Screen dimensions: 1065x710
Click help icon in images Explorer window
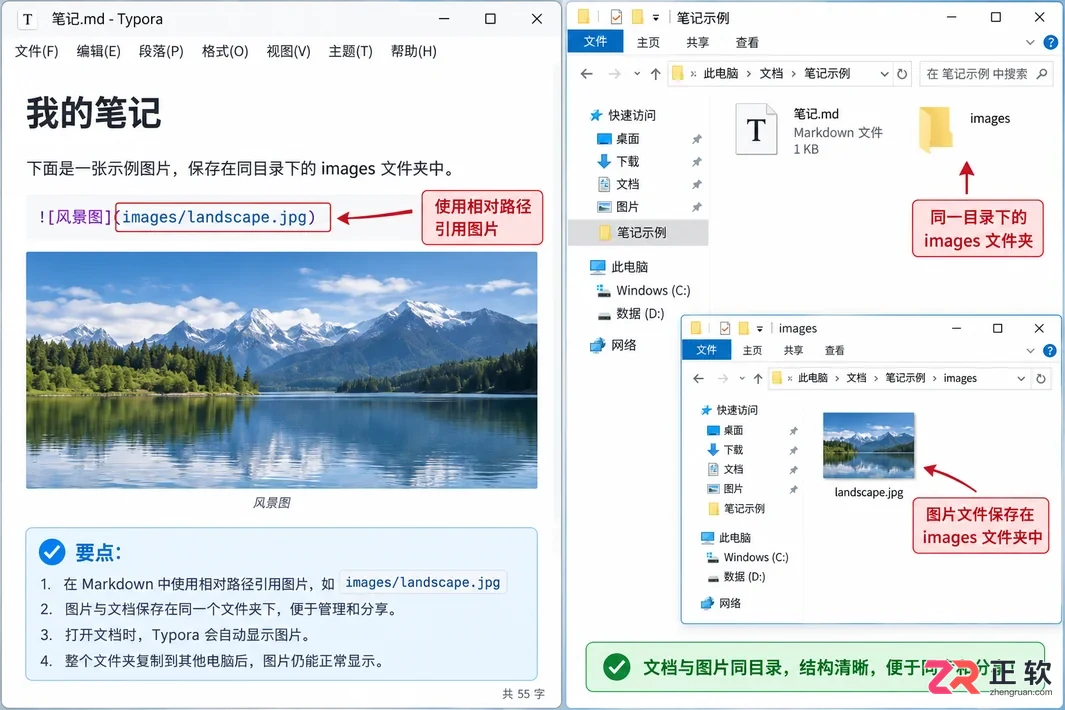(x=1049, y=351)
